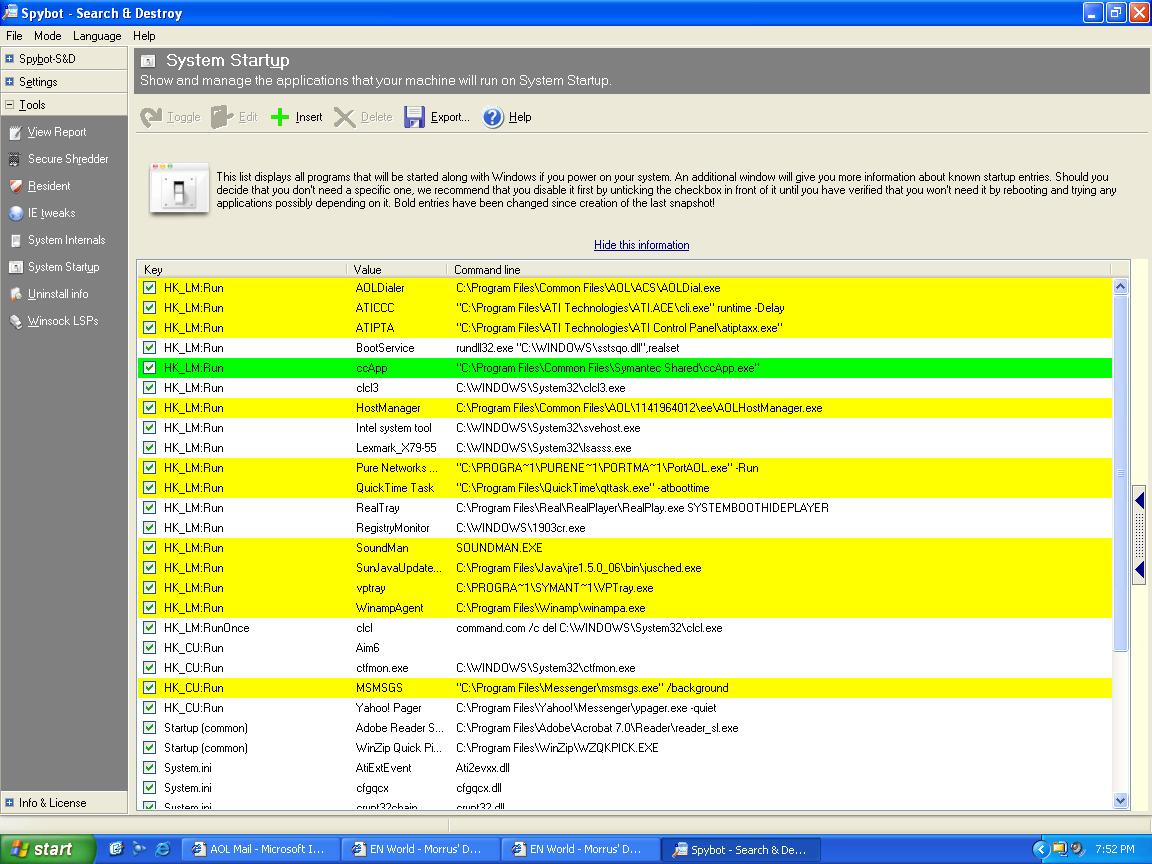Click the tray expand arrow in taskbar
Screen dimensions: 1152x864
[1040, 849]
